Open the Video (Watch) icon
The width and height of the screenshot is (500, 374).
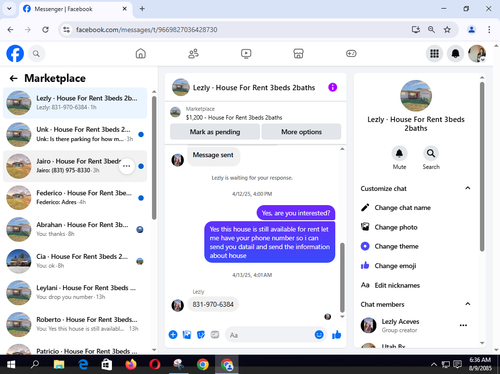click(x=246, y=53)
